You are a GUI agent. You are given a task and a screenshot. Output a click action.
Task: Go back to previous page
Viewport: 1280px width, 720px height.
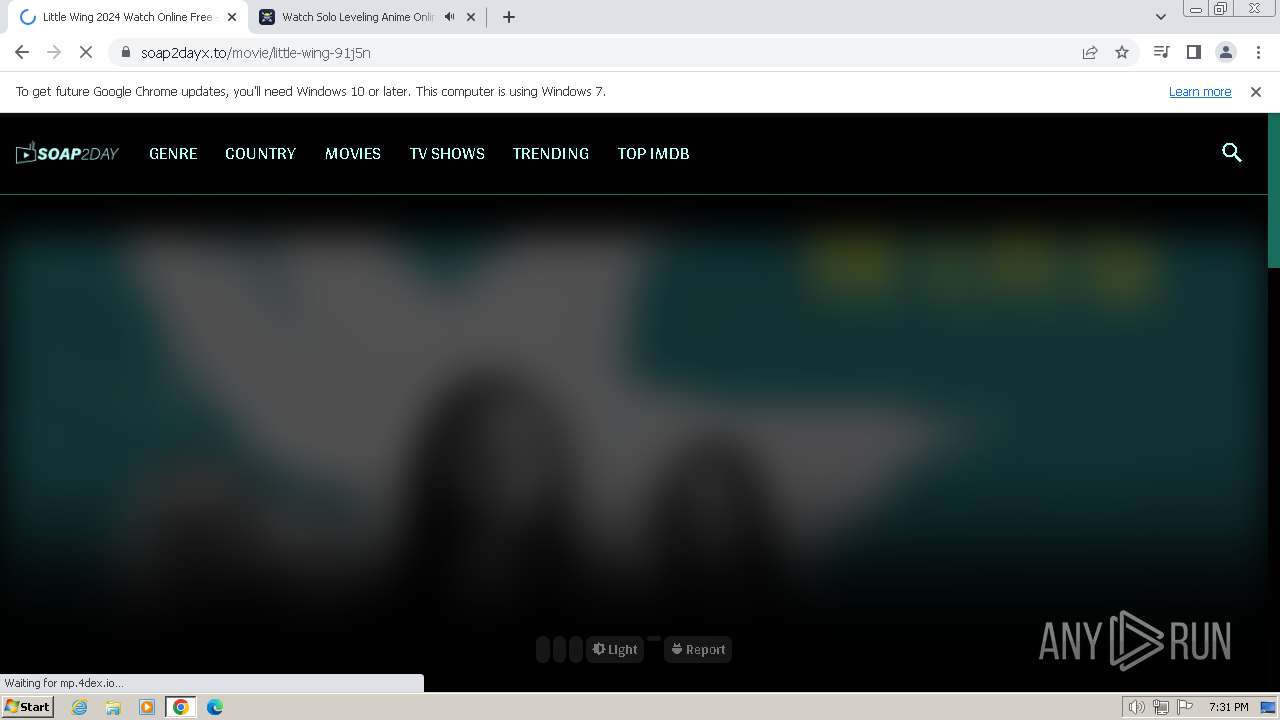point(22,52)
